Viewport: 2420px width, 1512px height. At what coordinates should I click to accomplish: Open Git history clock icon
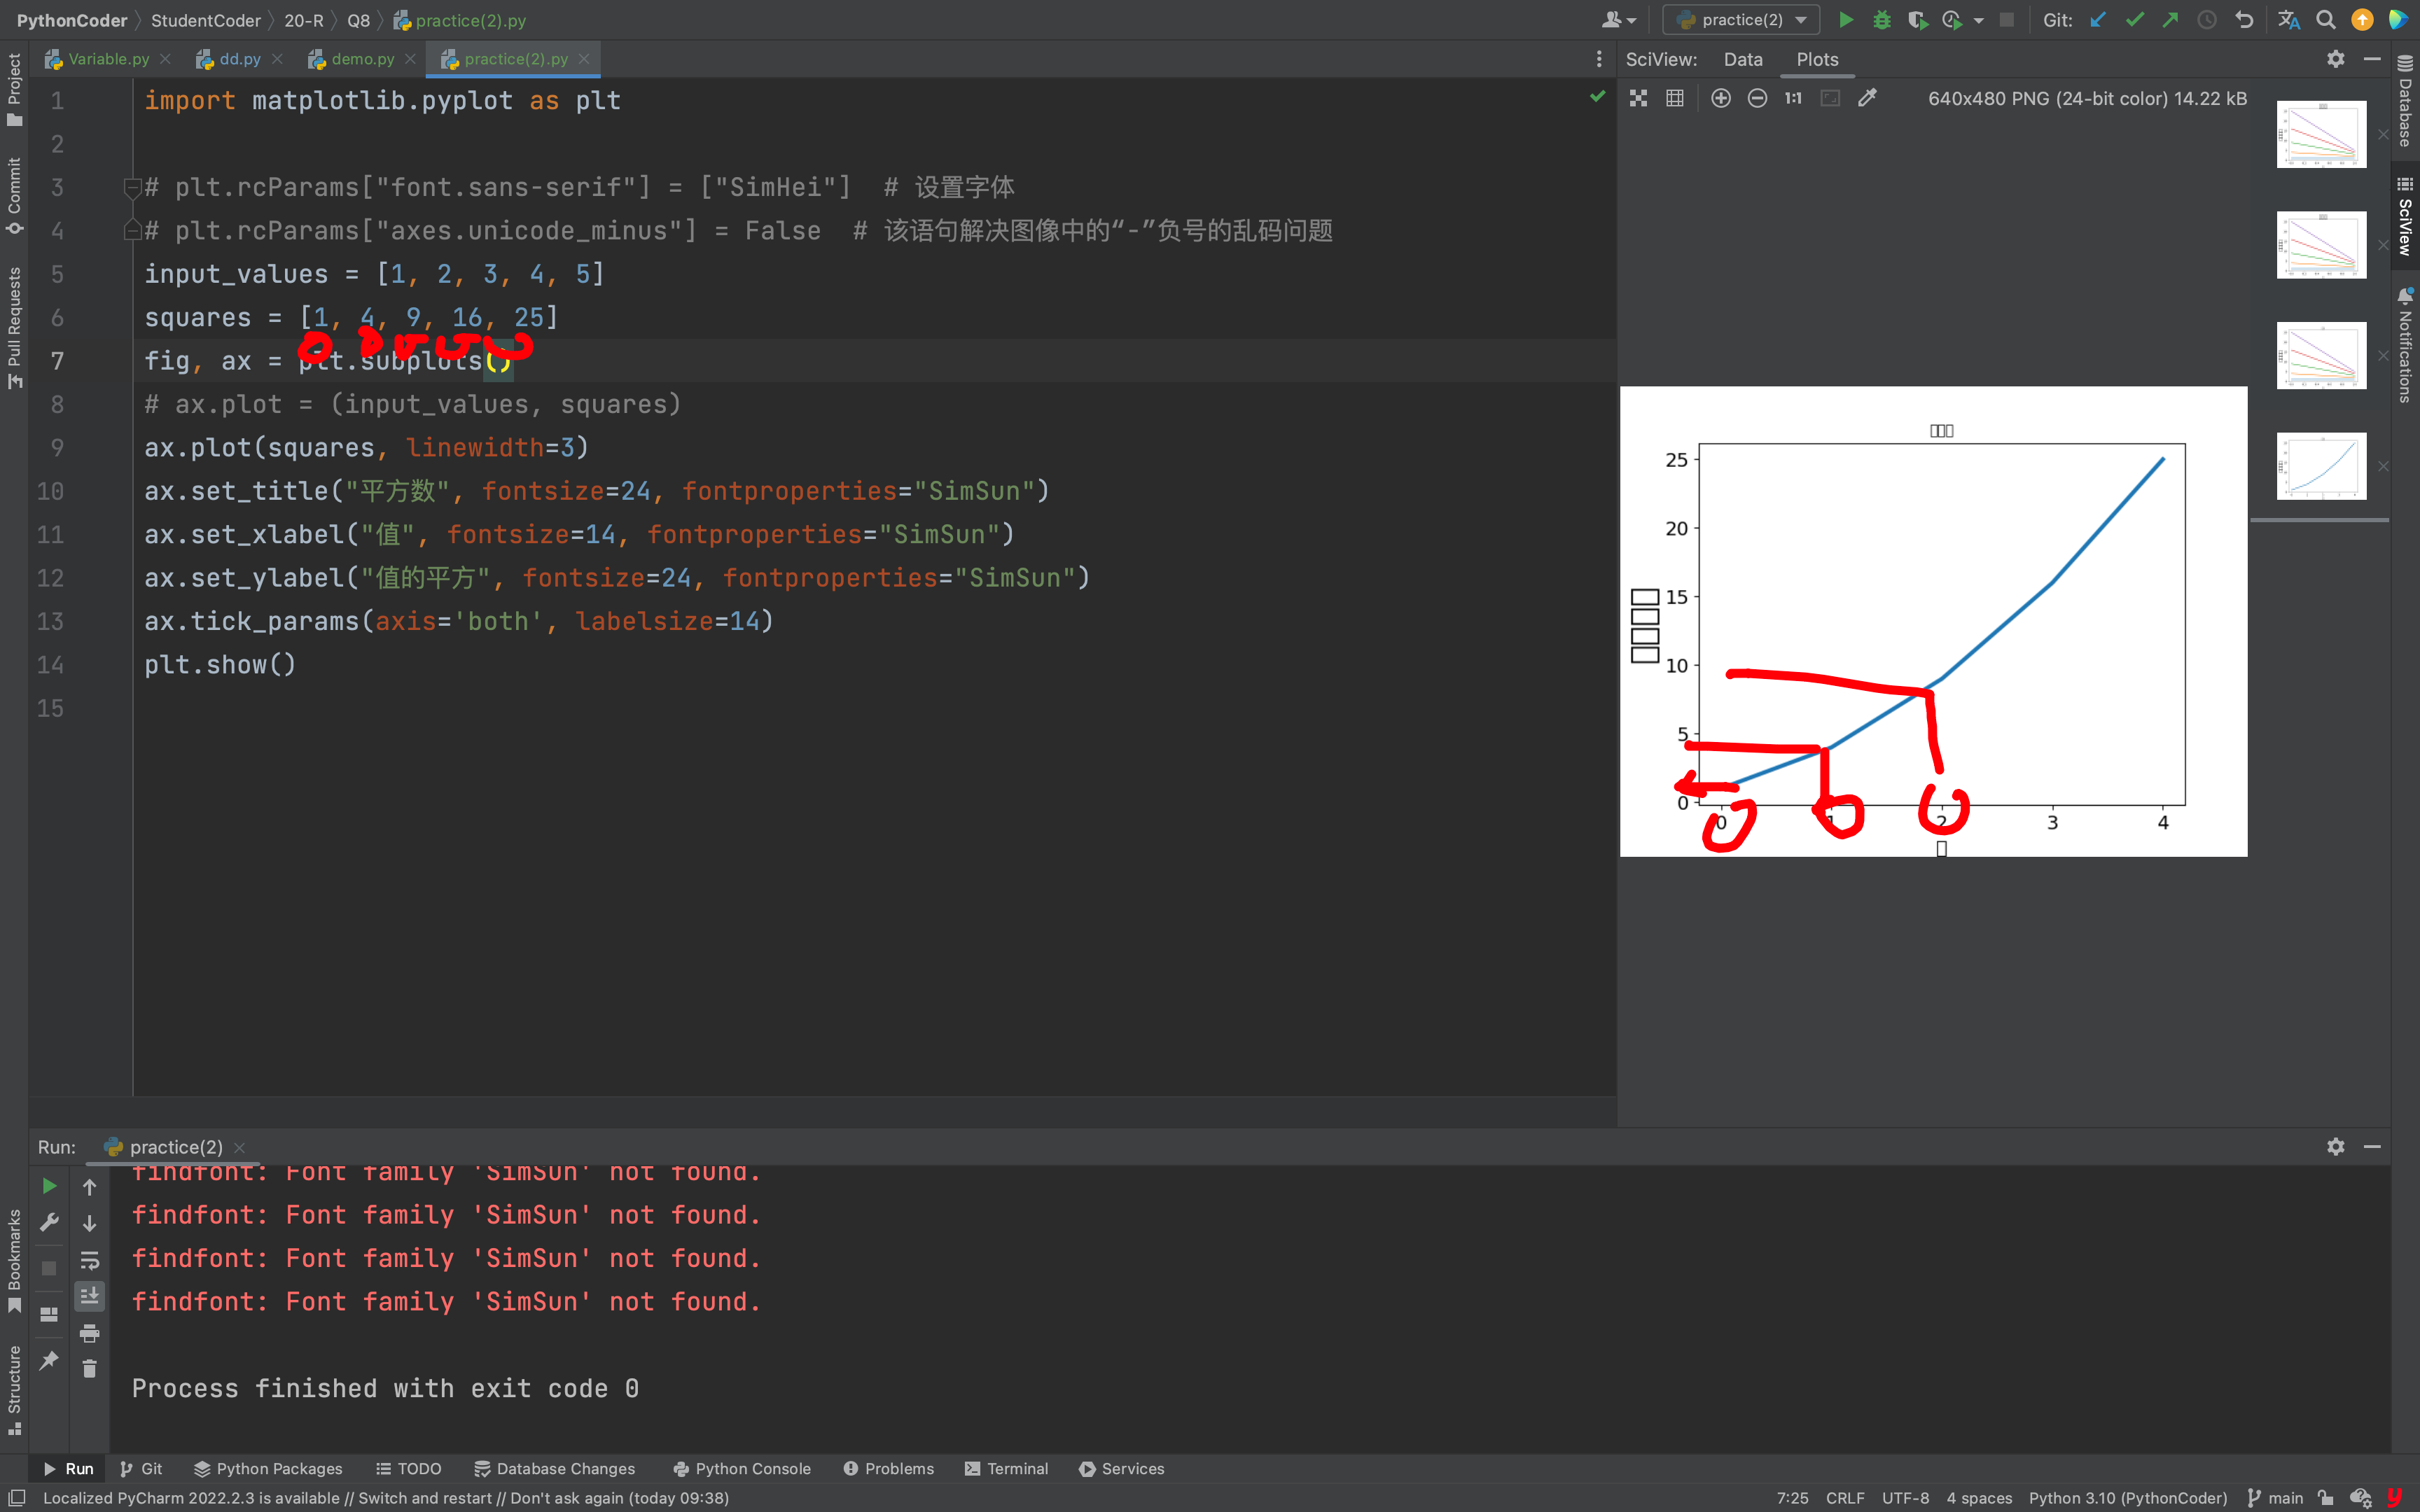point(2207,20)
